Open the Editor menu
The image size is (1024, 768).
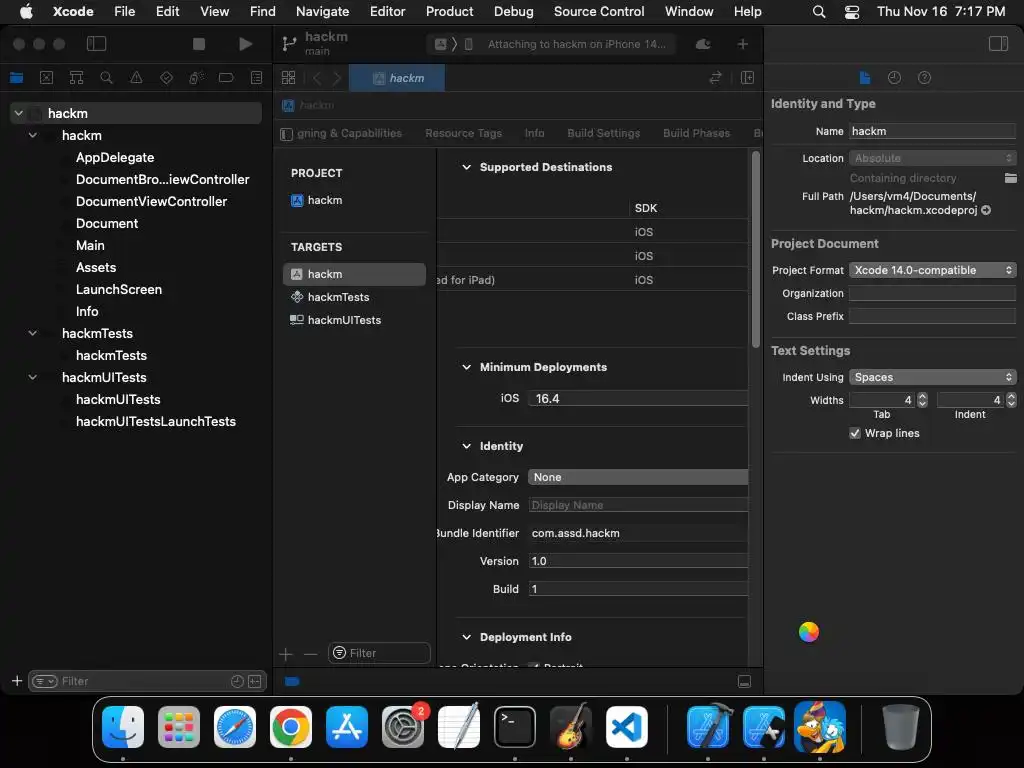tap(387, 11)
